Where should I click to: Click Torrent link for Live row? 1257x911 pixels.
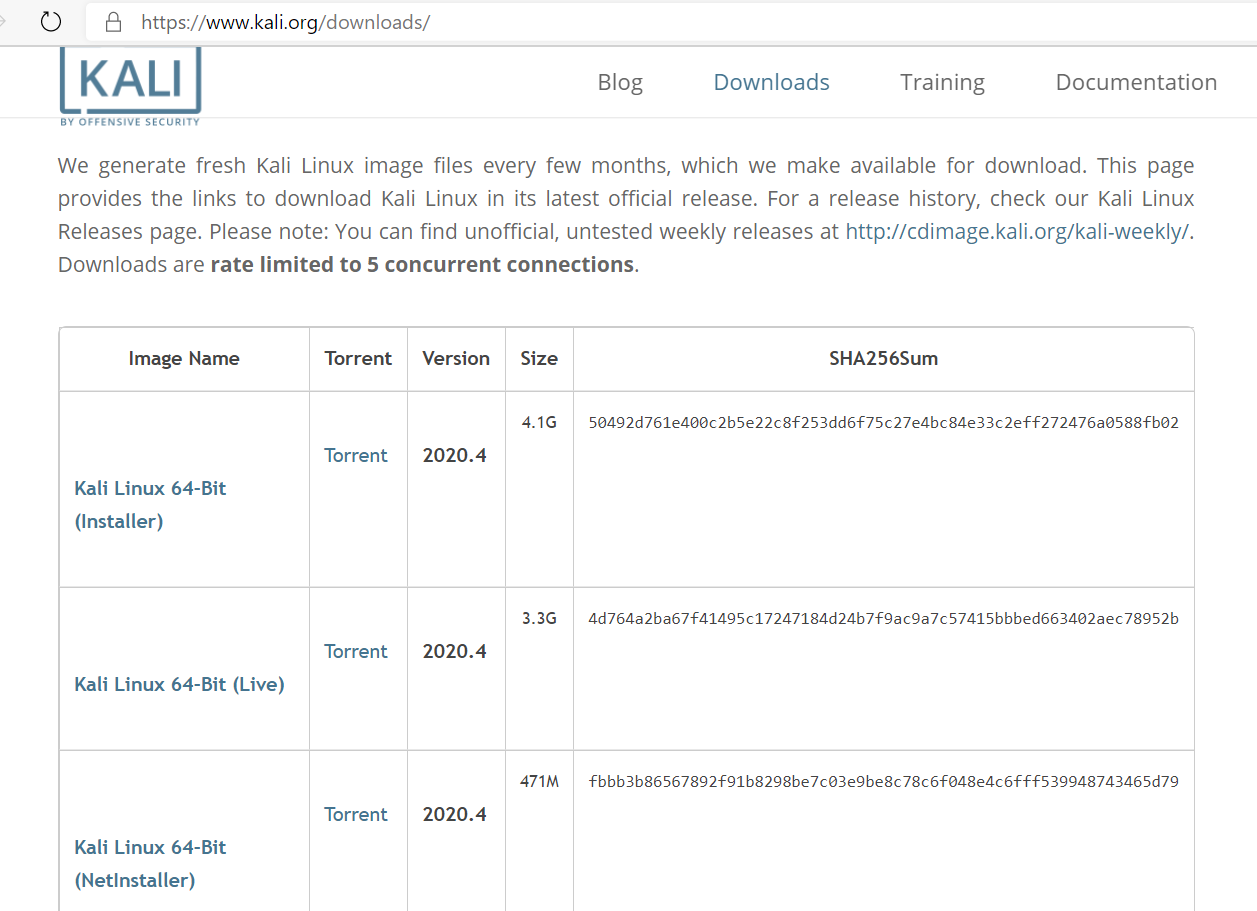[x=355, y=651]
